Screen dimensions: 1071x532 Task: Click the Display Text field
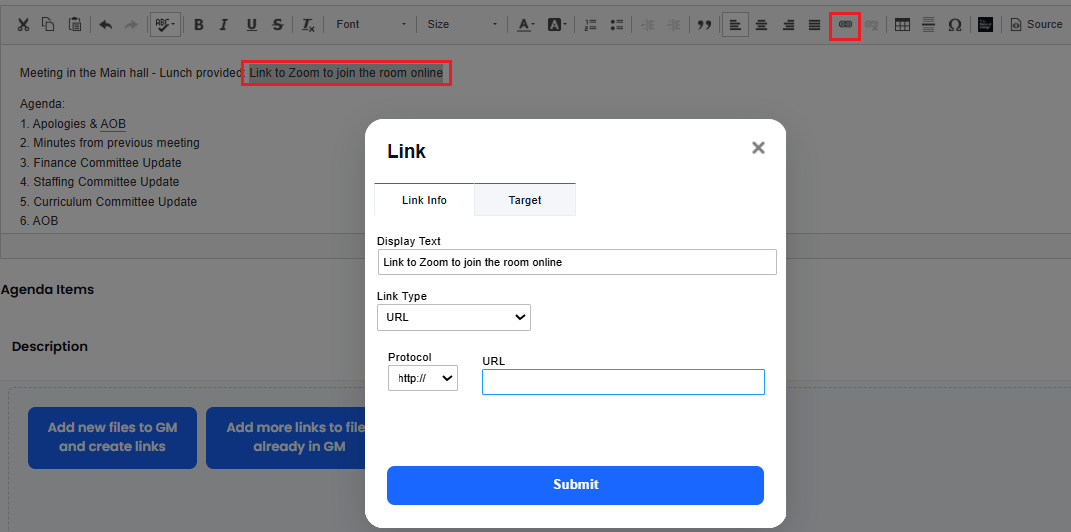coord(577,262)
